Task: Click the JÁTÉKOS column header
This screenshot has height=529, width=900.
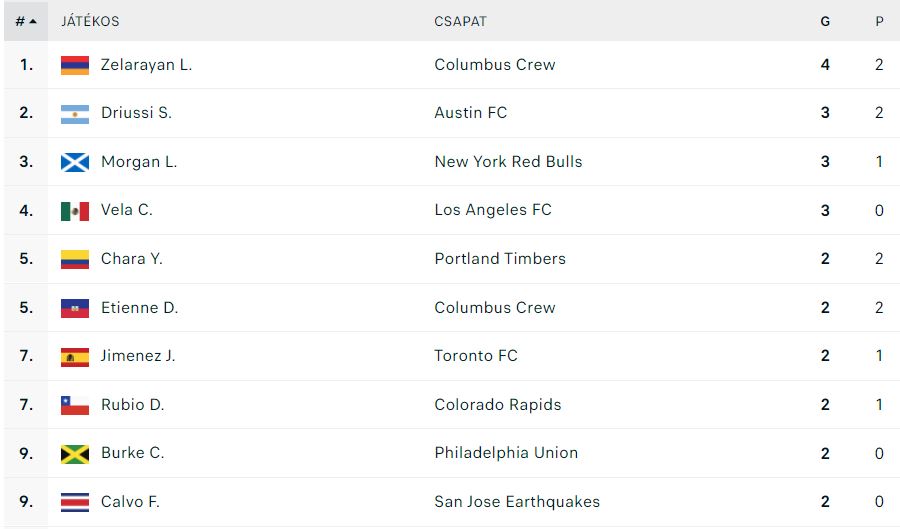Action: click(90, 22)
